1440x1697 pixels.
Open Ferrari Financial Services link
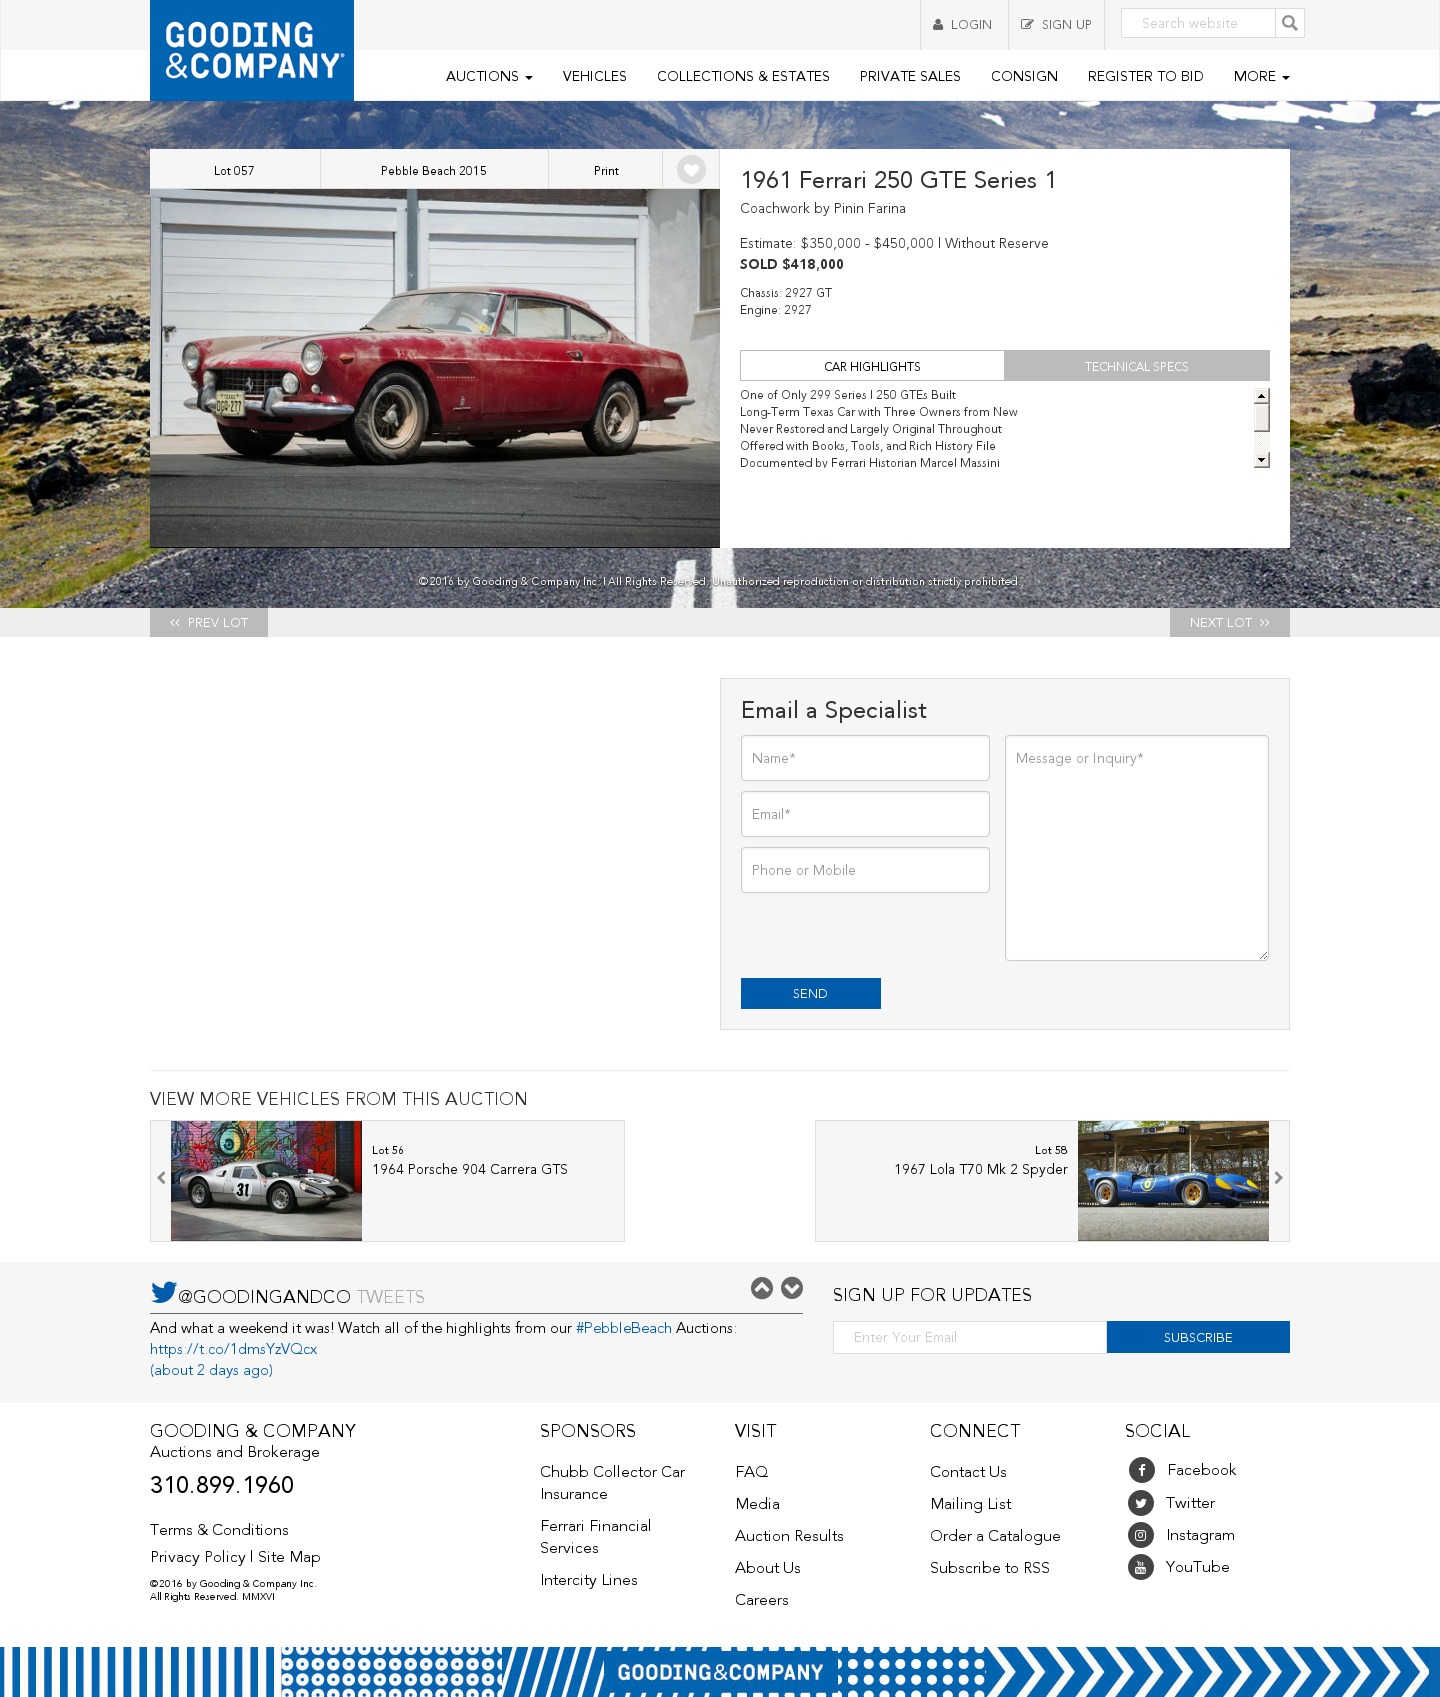[596, 1537]
